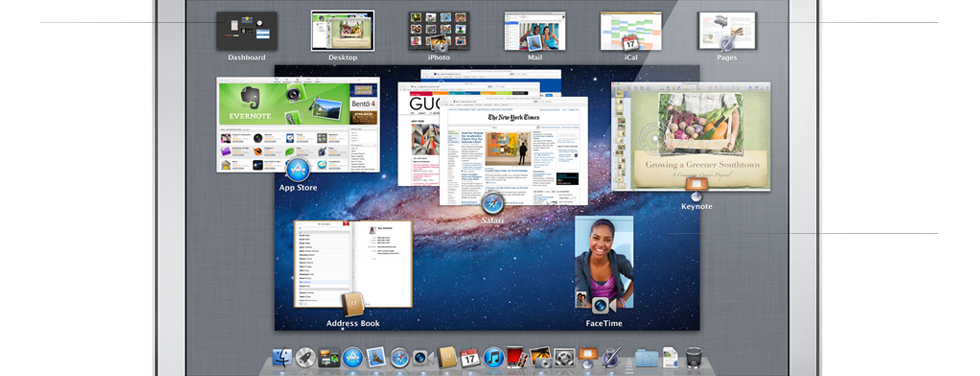Open System Preferences gear icon in Dock
The image size is (980, 376).
[x=564, y=357]
